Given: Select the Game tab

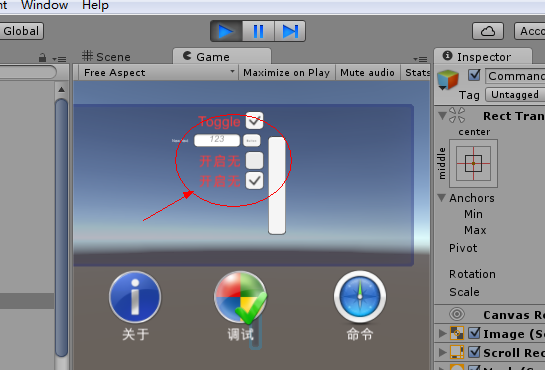Looking at the screenshot, I should [x=221, y=56].
